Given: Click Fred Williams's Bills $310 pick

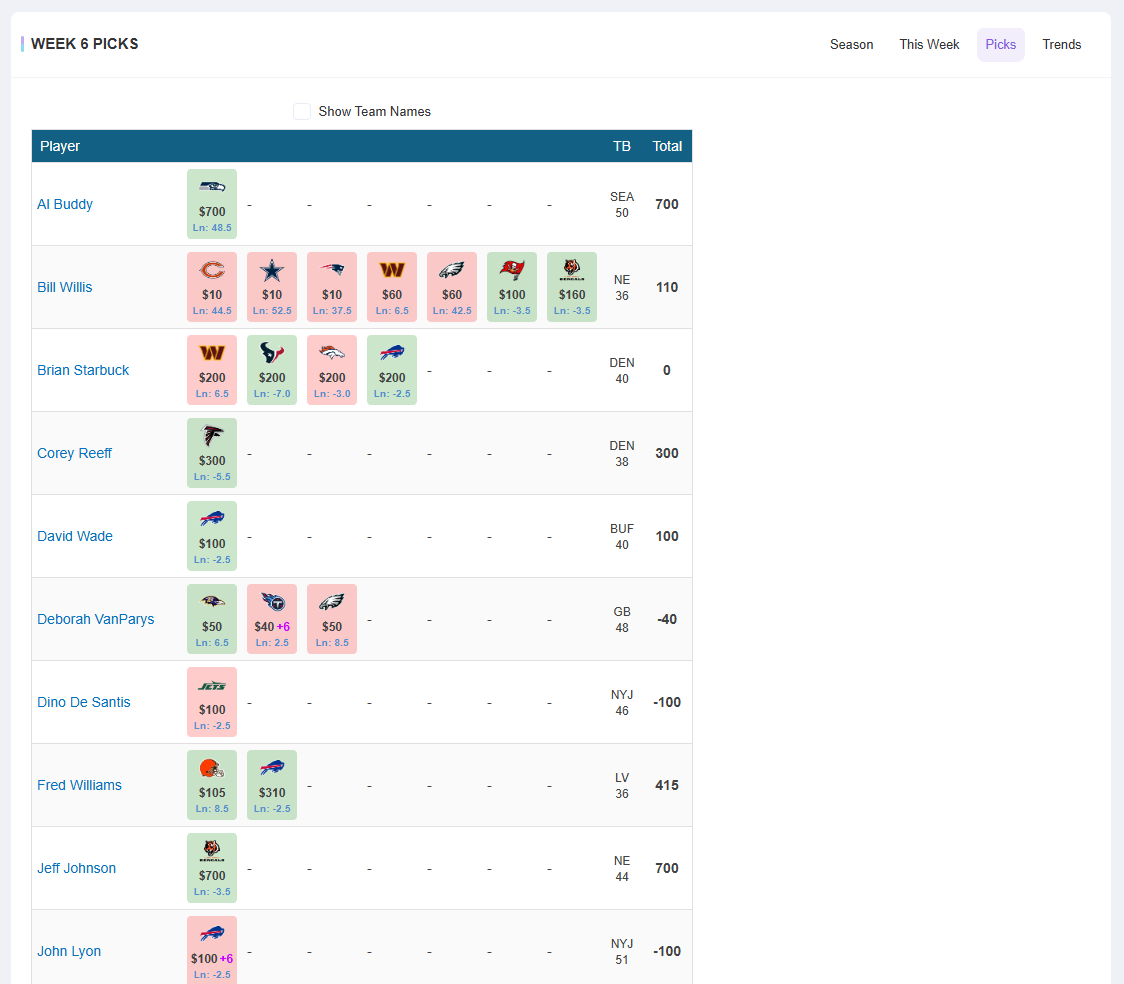Looking at the screenshot, I should click(x=271, y=784).
